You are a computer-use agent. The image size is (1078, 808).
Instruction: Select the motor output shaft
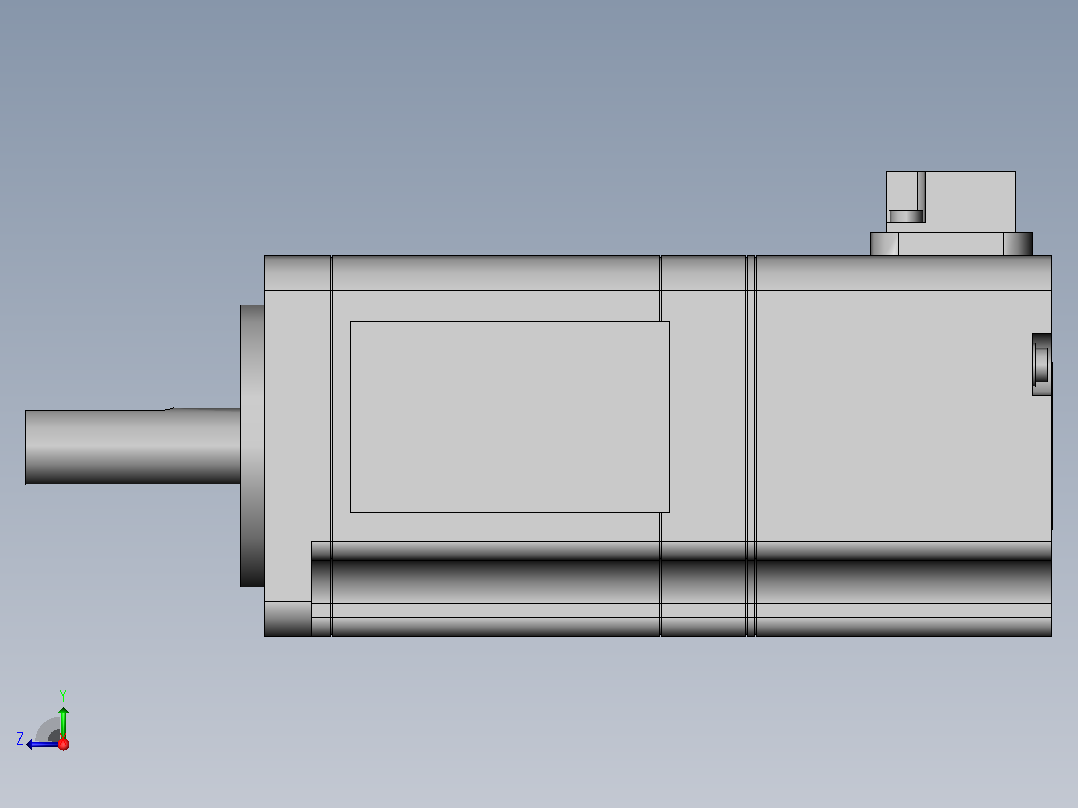pos(133,446)
